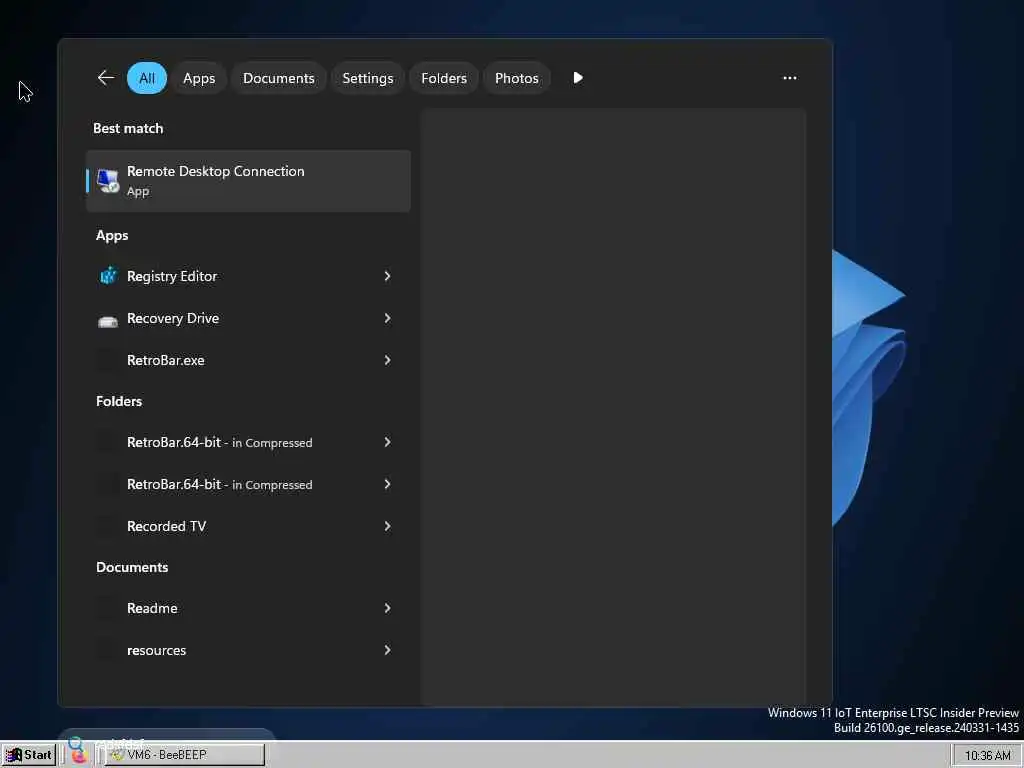Switch to the Documents filter
Screen dimensions: 1024x768
pyautogui.click(x=279, y=78)
